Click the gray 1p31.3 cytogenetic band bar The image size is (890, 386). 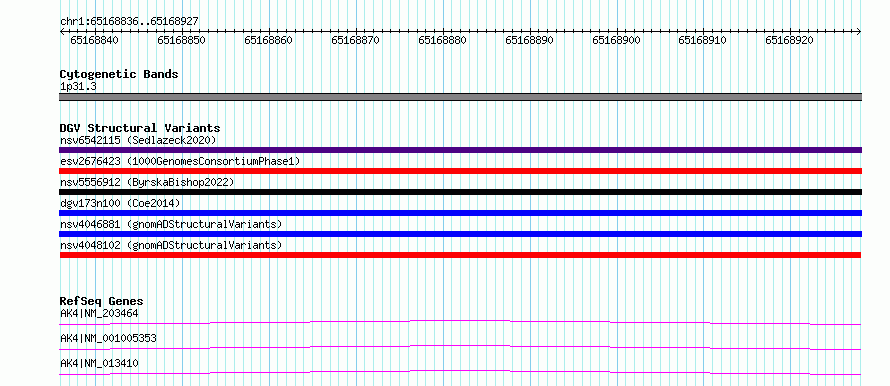[x=460, y=97]
